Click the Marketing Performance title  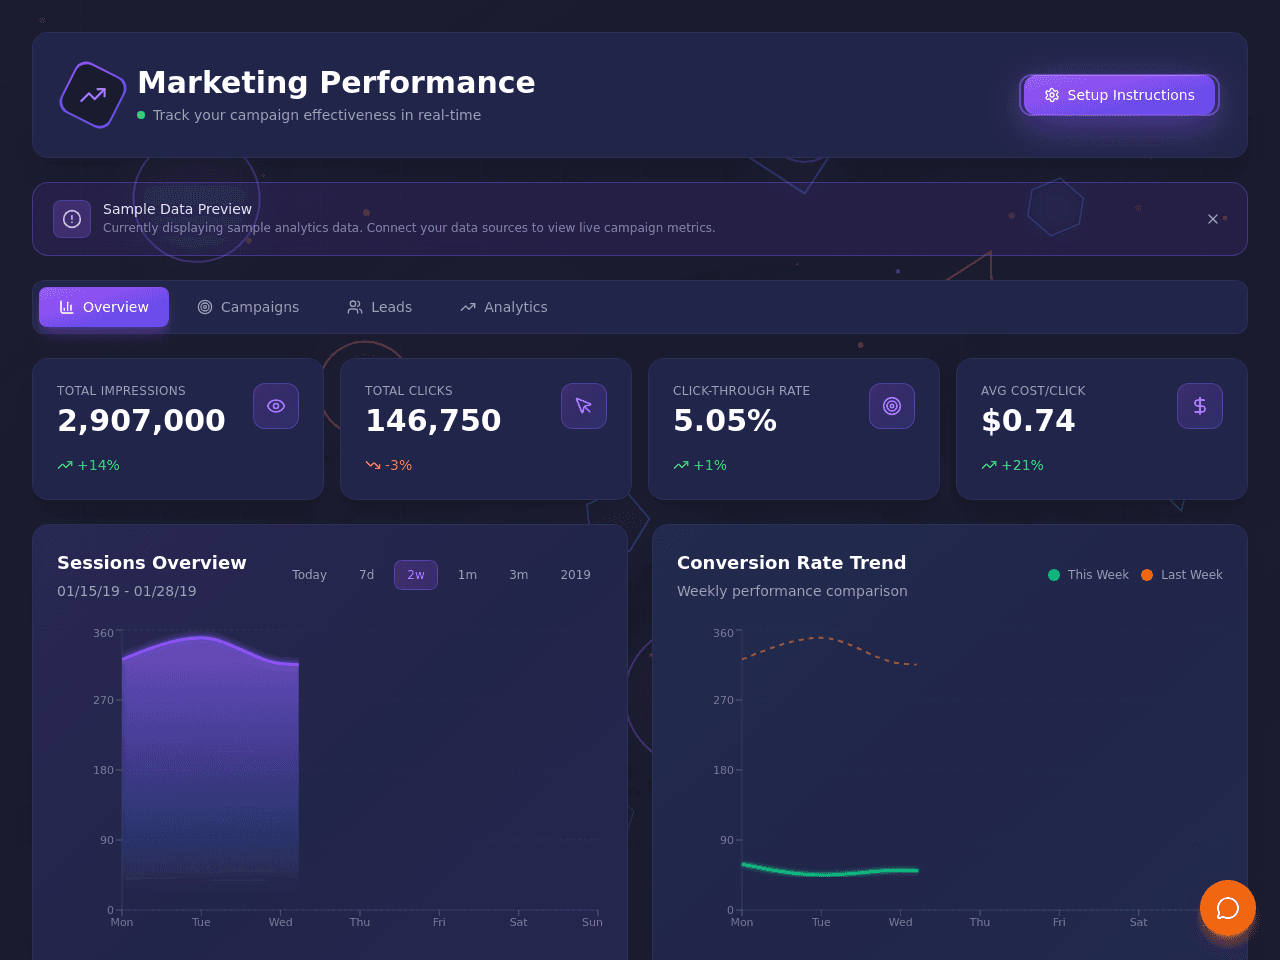[x=336, y=82]
